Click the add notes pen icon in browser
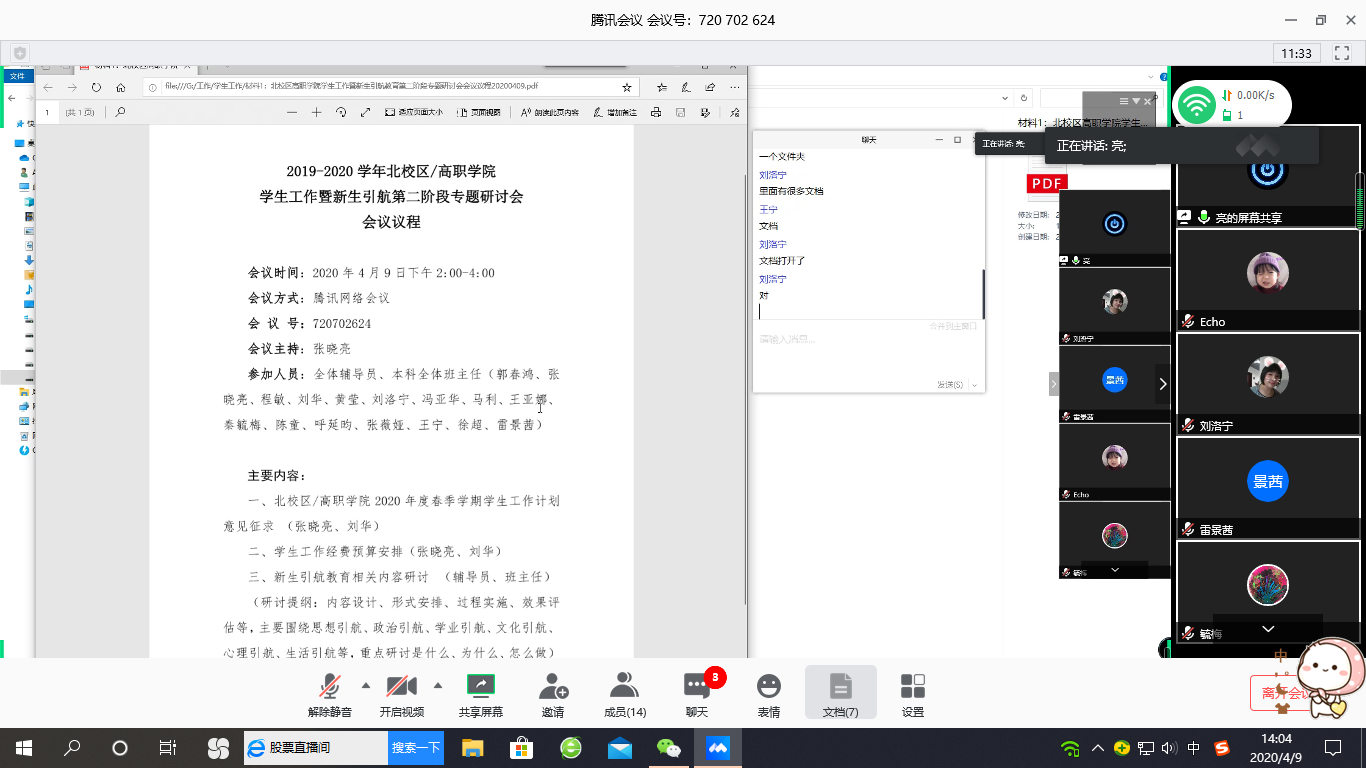Screen dimensions: 1366x768 click(x=685, y=87)
